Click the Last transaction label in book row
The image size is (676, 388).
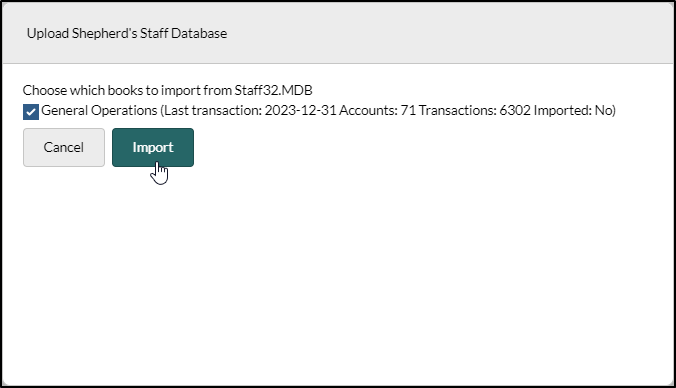point(213,111)
